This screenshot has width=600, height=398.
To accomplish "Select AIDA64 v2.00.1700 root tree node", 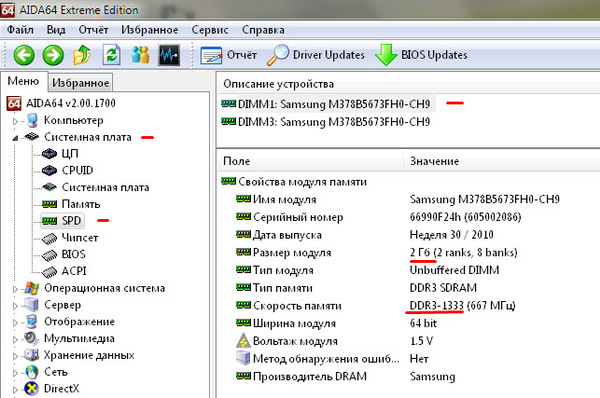I will point(61,103).
